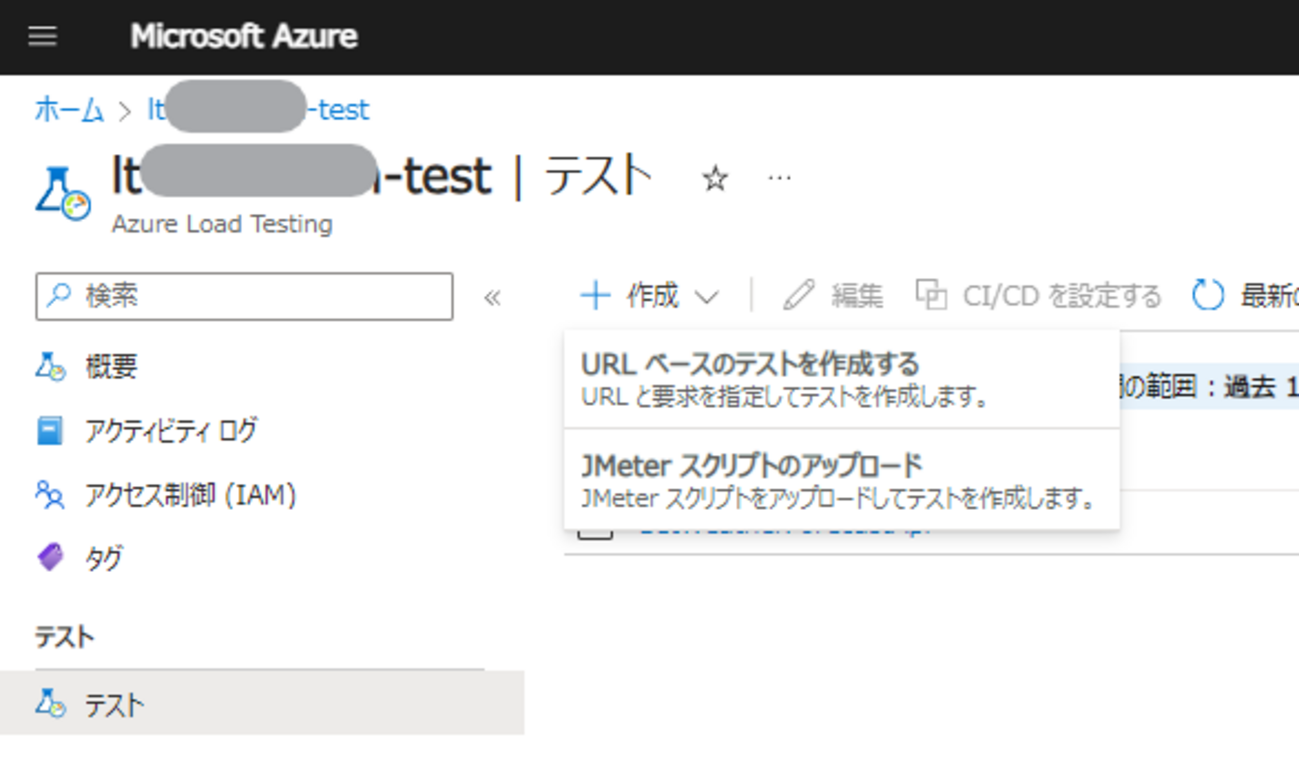
Task: Click the Azure Load Testing resource flask icon
Action: [x=62, y=192]
